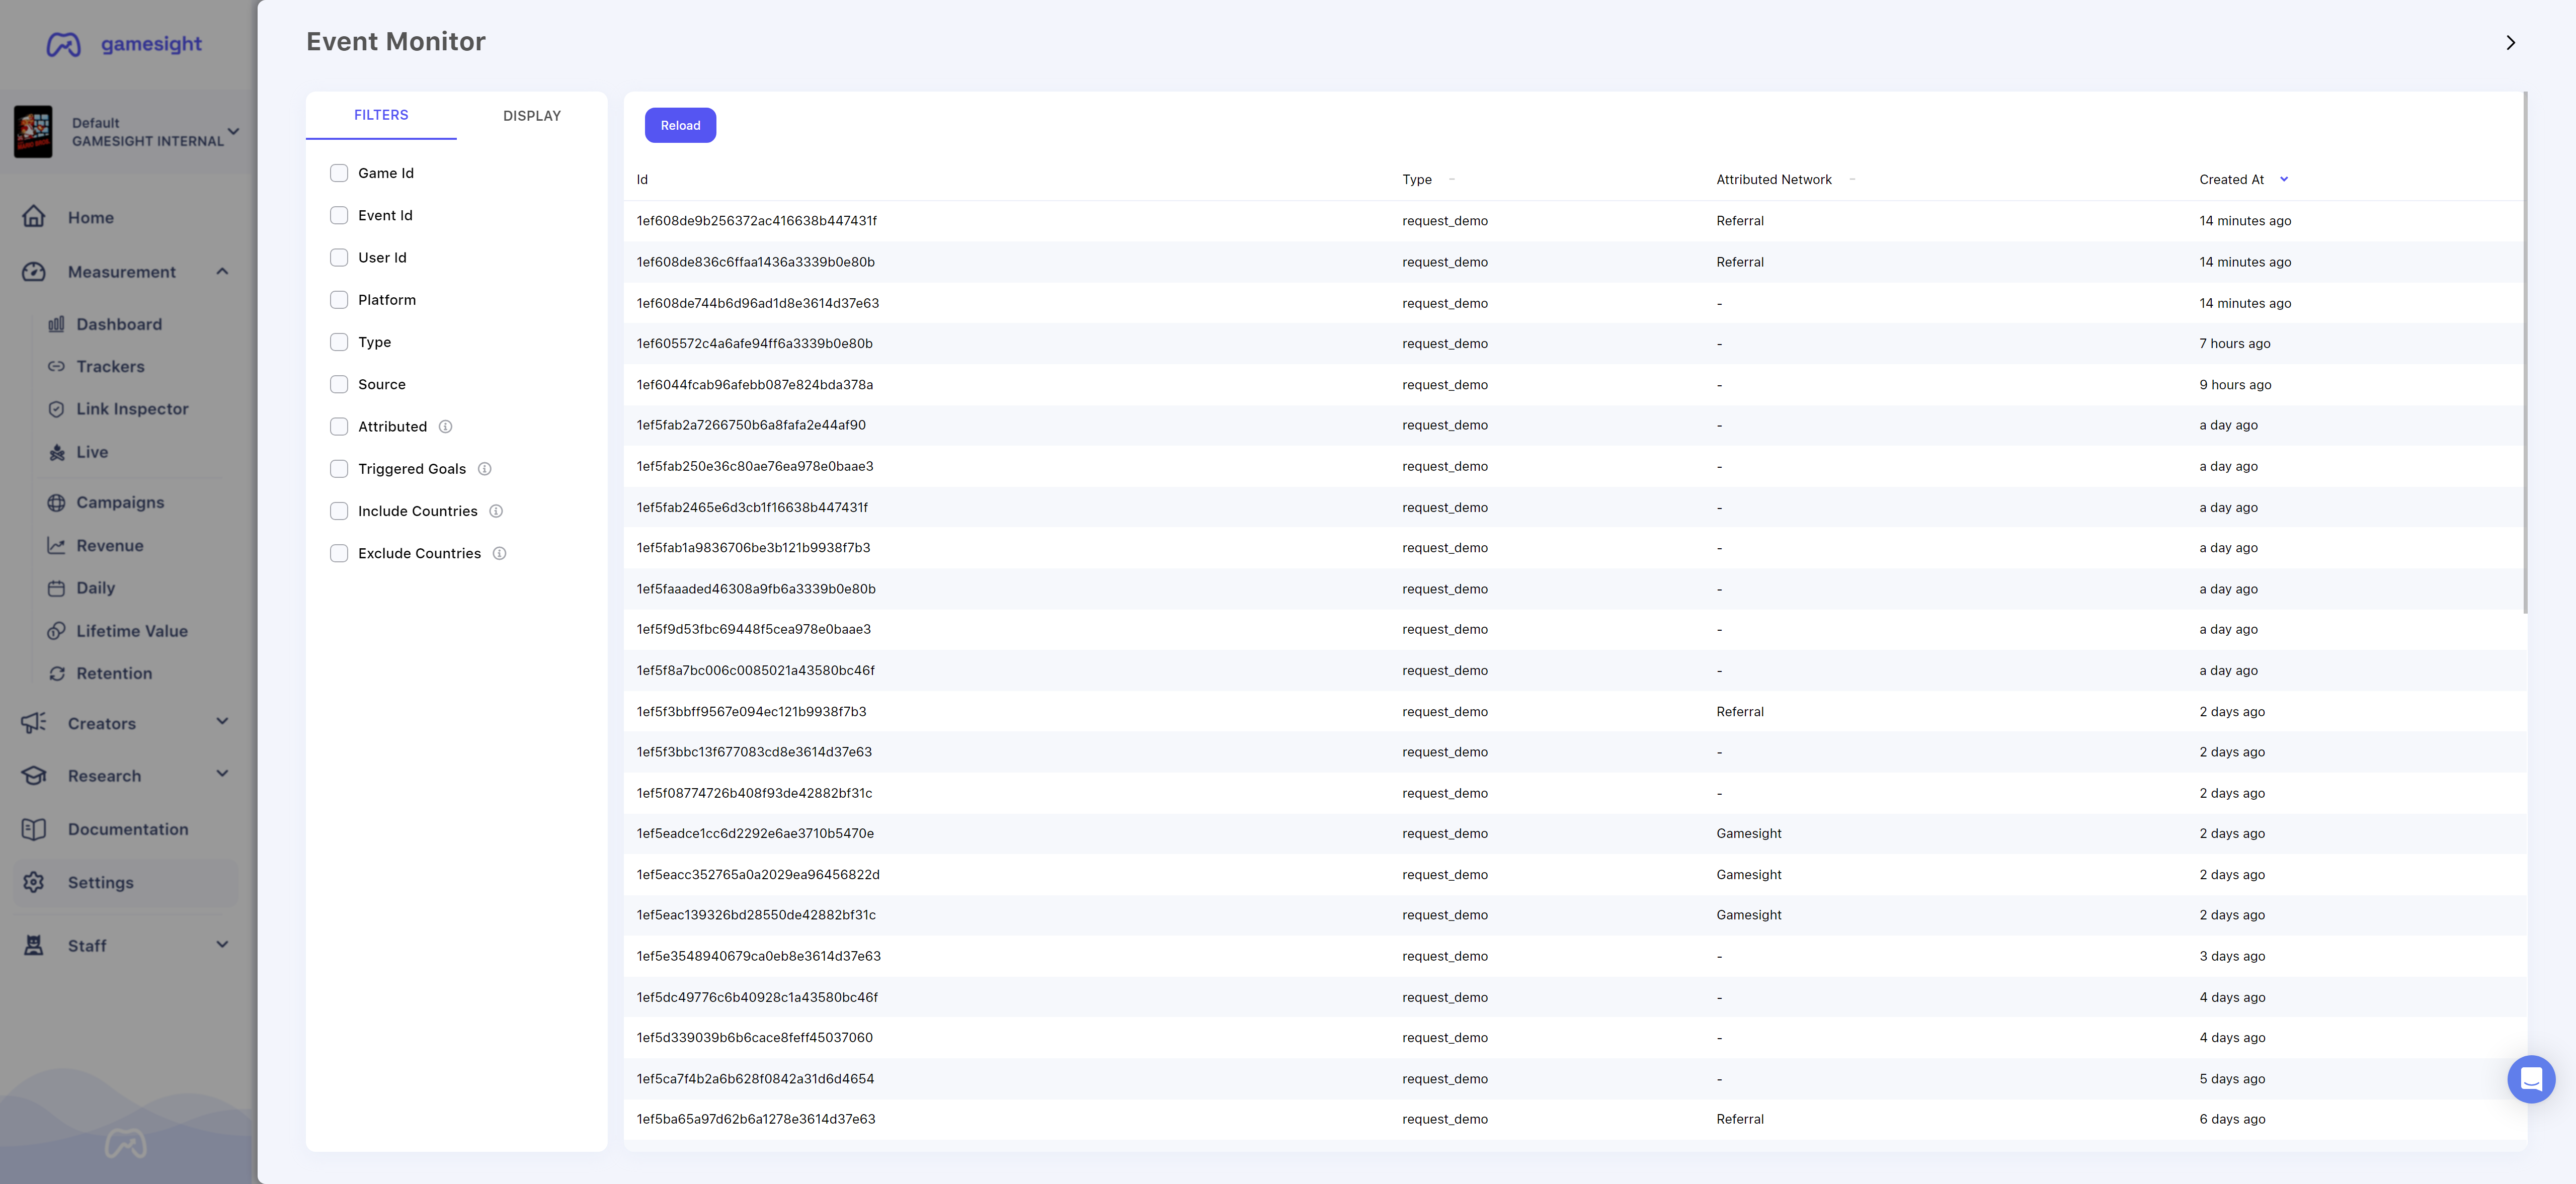2576x1184 pixels.
Task: Click the Home house icon
Action: pyautogui.click(x=34, y=217)
